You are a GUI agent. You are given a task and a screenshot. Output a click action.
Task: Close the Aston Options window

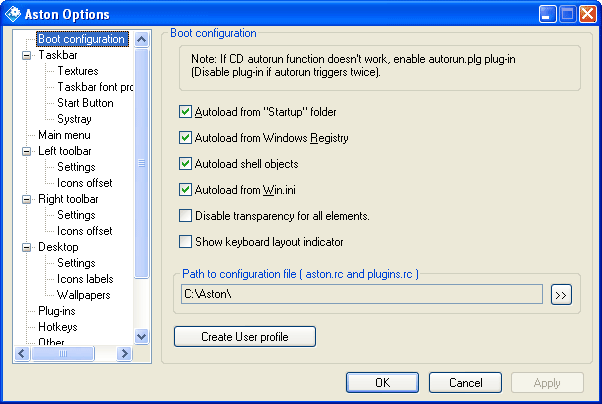[588, 15]
